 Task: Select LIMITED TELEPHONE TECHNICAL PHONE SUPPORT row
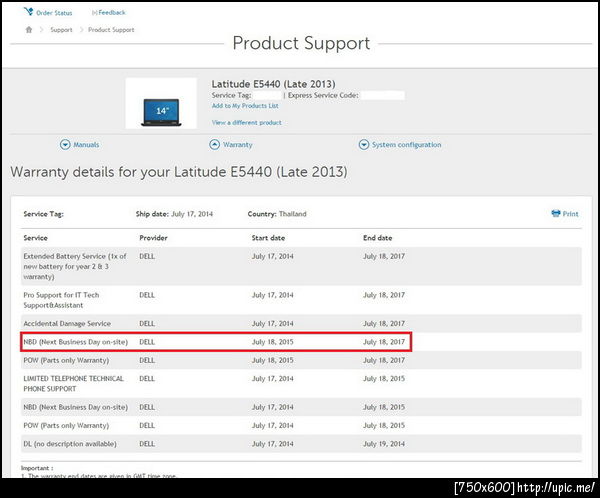coord(302,384)
